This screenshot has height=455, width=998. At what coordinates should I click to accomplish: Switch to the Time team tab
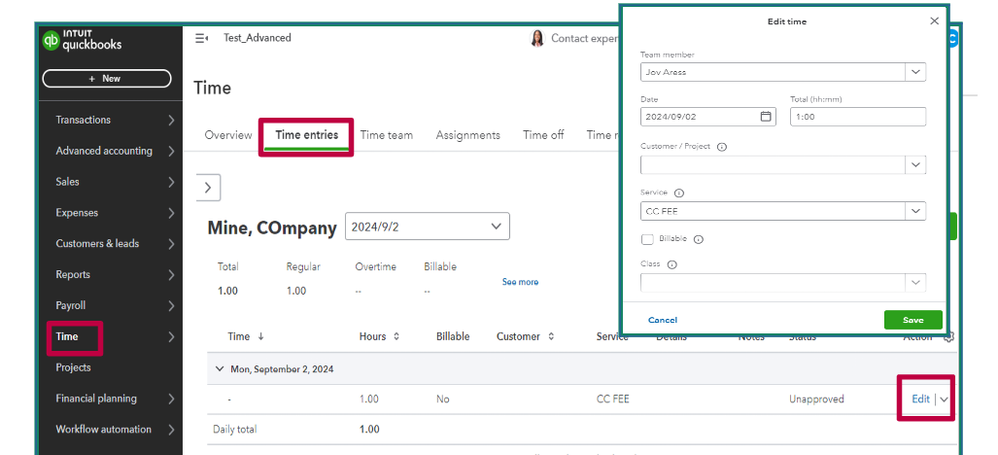coord(386,135)
